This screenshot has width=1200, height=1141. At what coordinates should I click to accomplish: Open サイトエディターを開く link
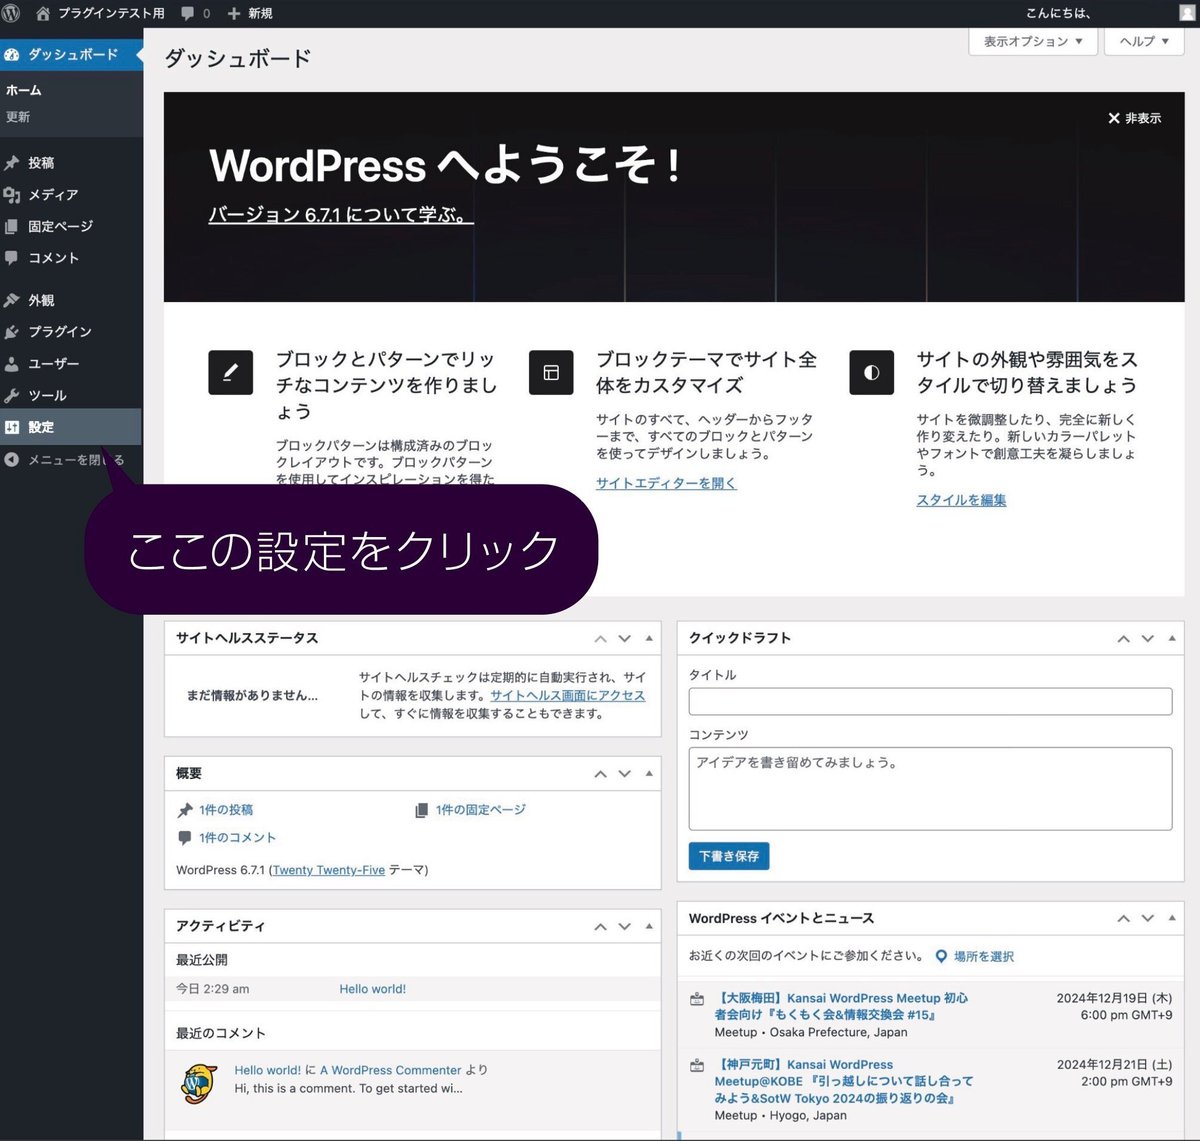pyautogui.click(x=666, y=483)
